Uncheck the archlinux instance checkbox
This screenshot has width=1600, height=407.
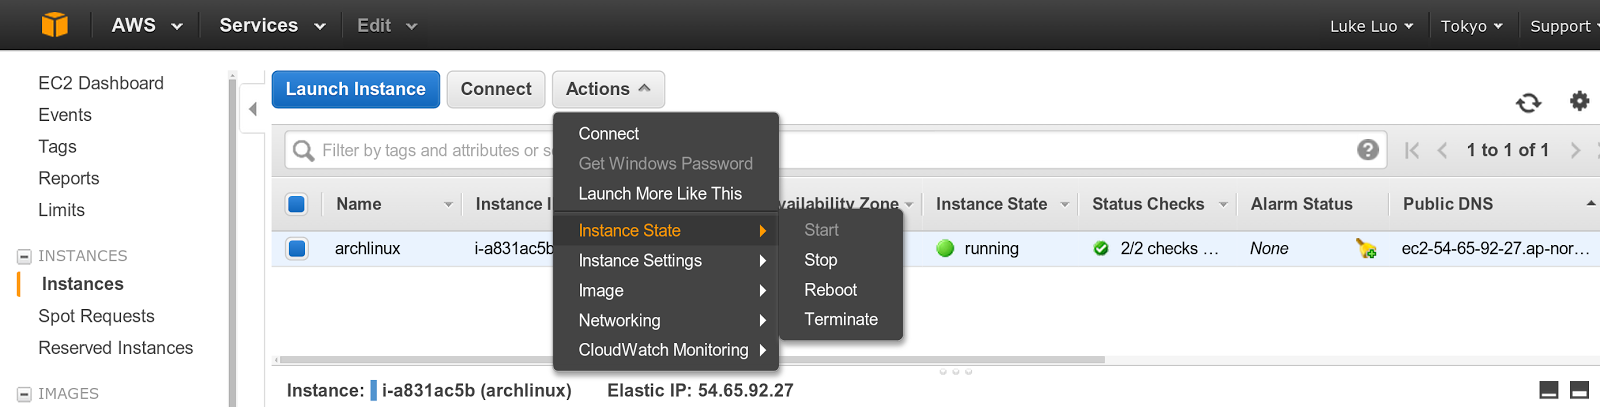297,248
